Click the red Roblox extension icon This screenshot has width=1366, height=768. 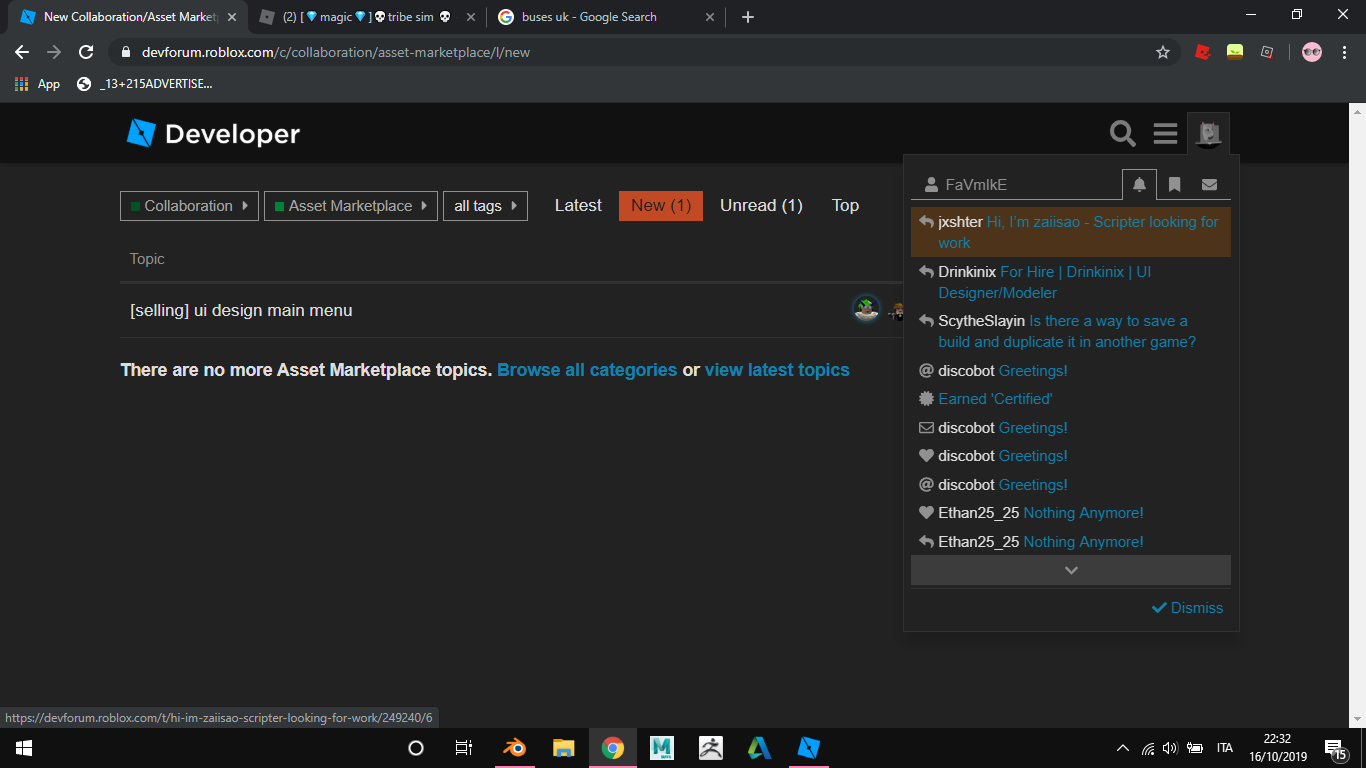1203,52
